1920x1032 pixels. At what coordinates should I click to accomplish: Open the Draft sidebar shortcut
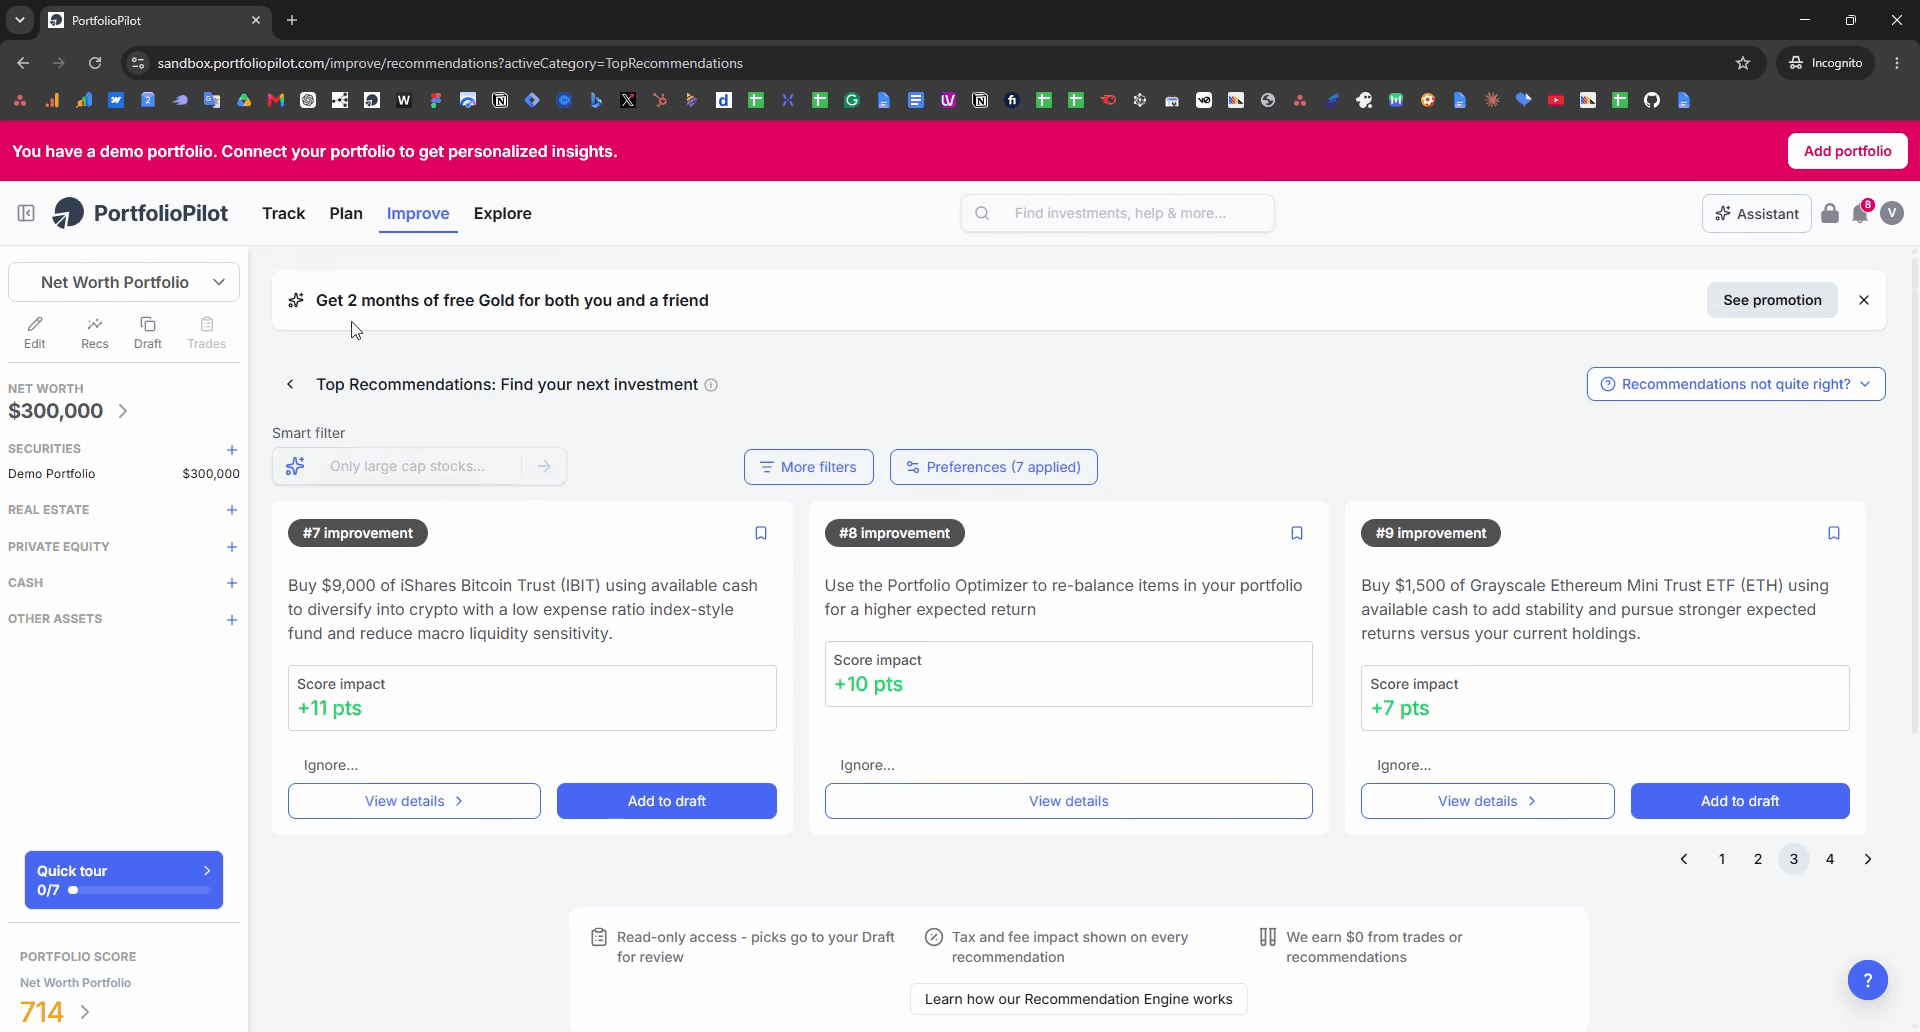coord(148,332)
